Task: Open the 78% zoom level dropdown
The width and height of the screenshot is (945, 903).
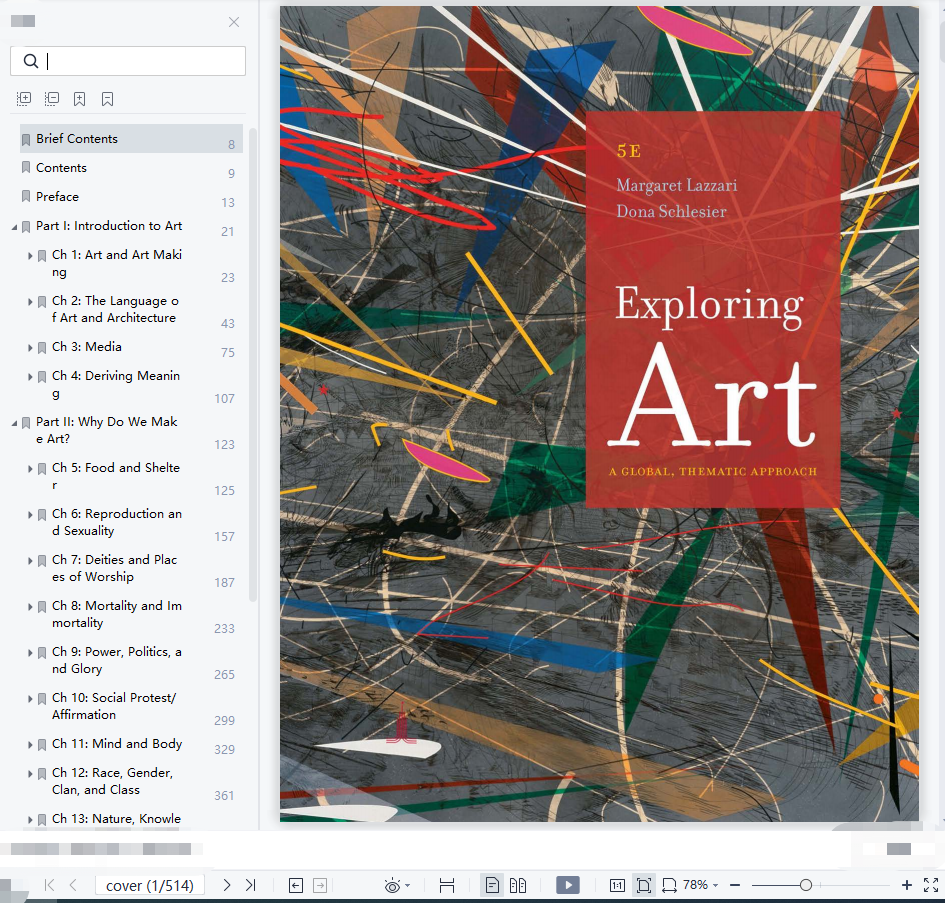Action: (x=700, y=885)
